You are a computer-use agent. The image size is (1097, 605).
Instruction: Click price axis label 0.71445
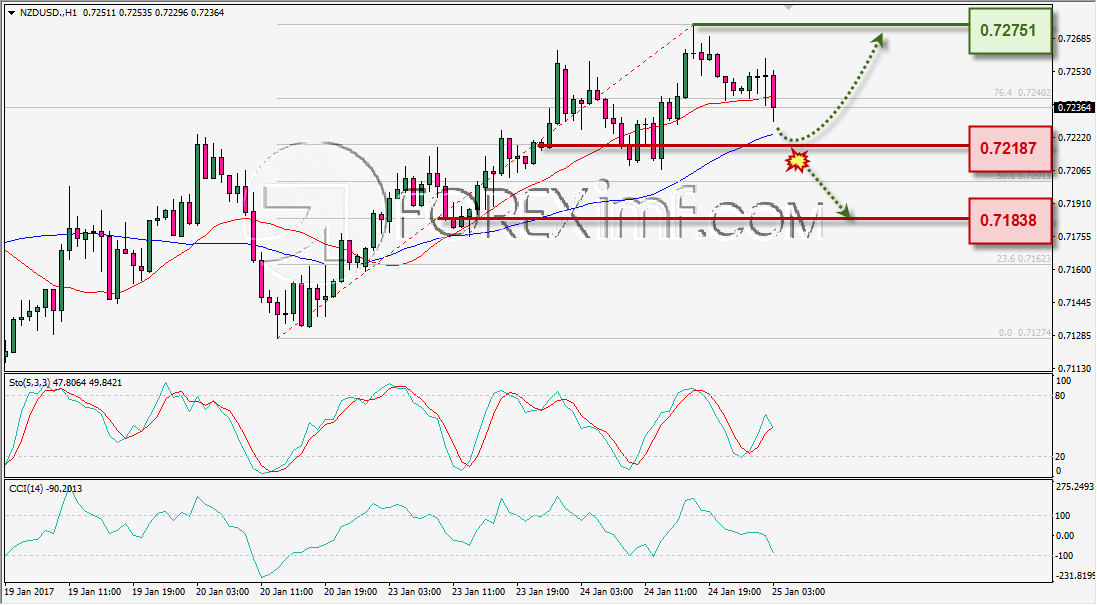pyautogui.click(x=1075, y=303)
